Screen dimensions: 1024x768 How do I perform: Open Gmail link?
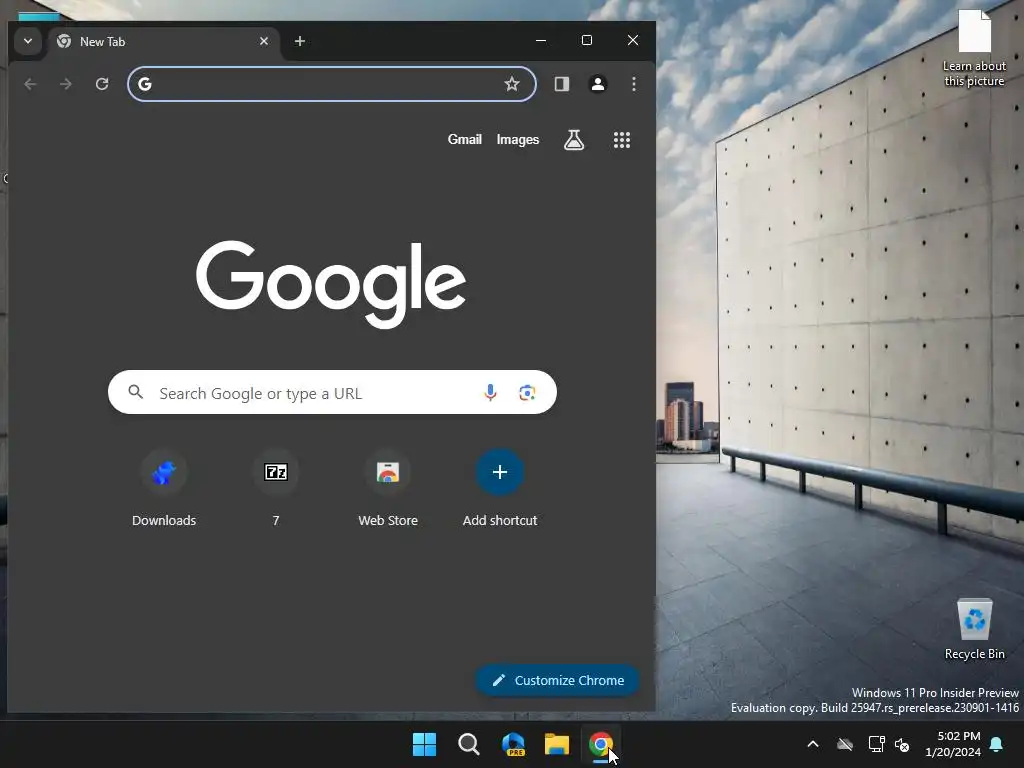point(464,139)
